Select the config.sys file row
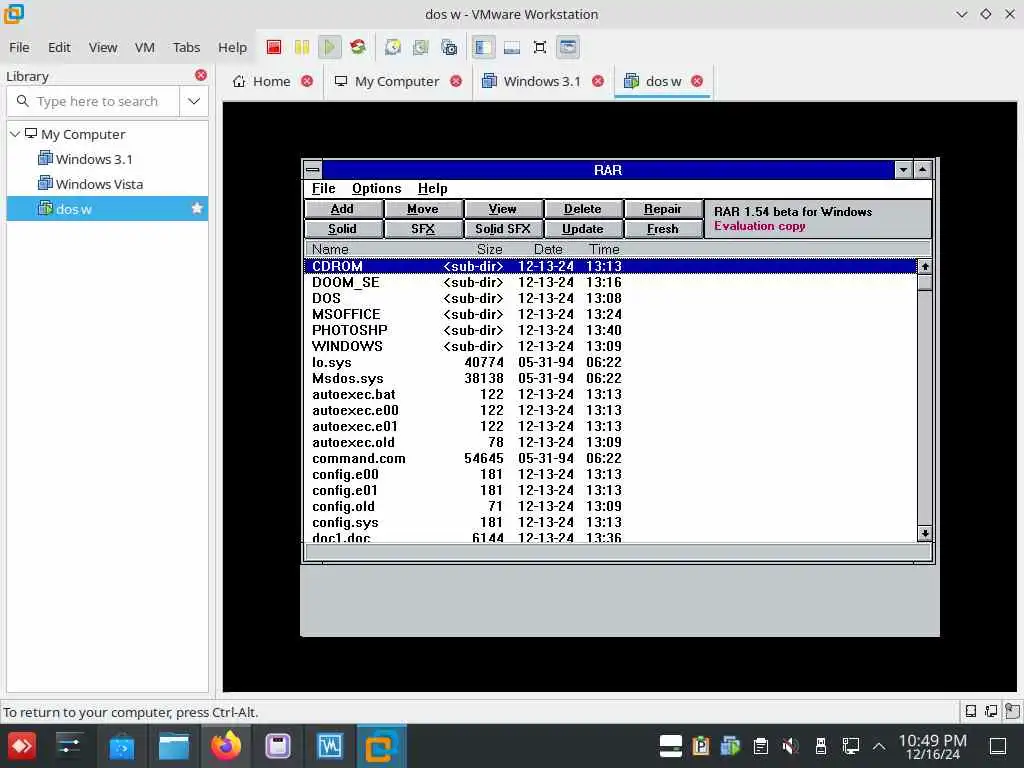 [611, 522]
